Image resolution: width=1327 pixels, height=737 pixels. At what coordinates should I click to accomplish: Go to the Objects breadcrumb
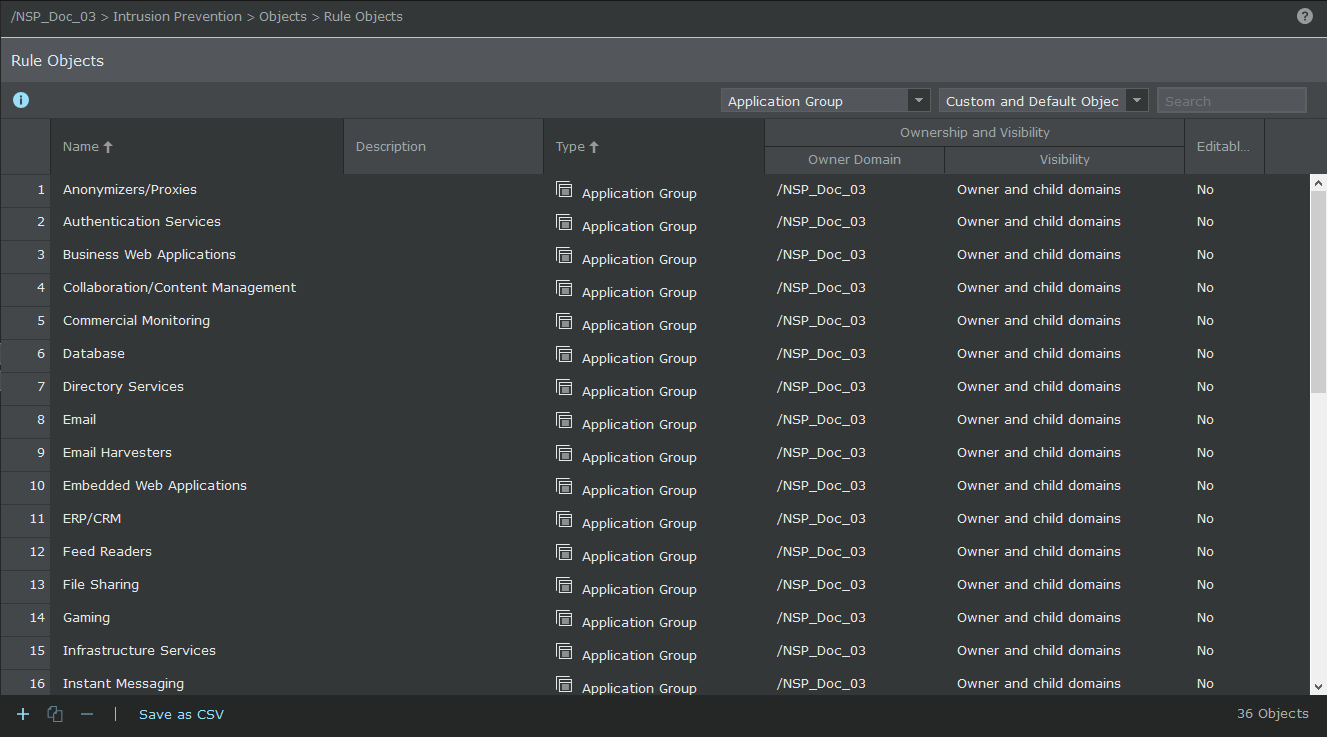pyautogui.click(x=283, y=17)
